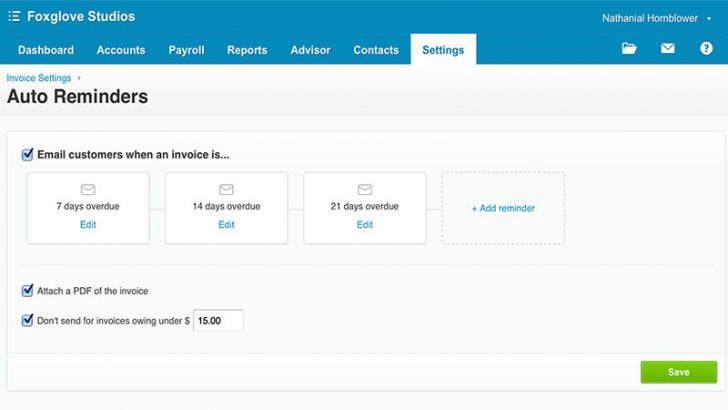Screen dimensions: 728x410
Task: Click the 21 days overdue label
Action: coord(364,206)
